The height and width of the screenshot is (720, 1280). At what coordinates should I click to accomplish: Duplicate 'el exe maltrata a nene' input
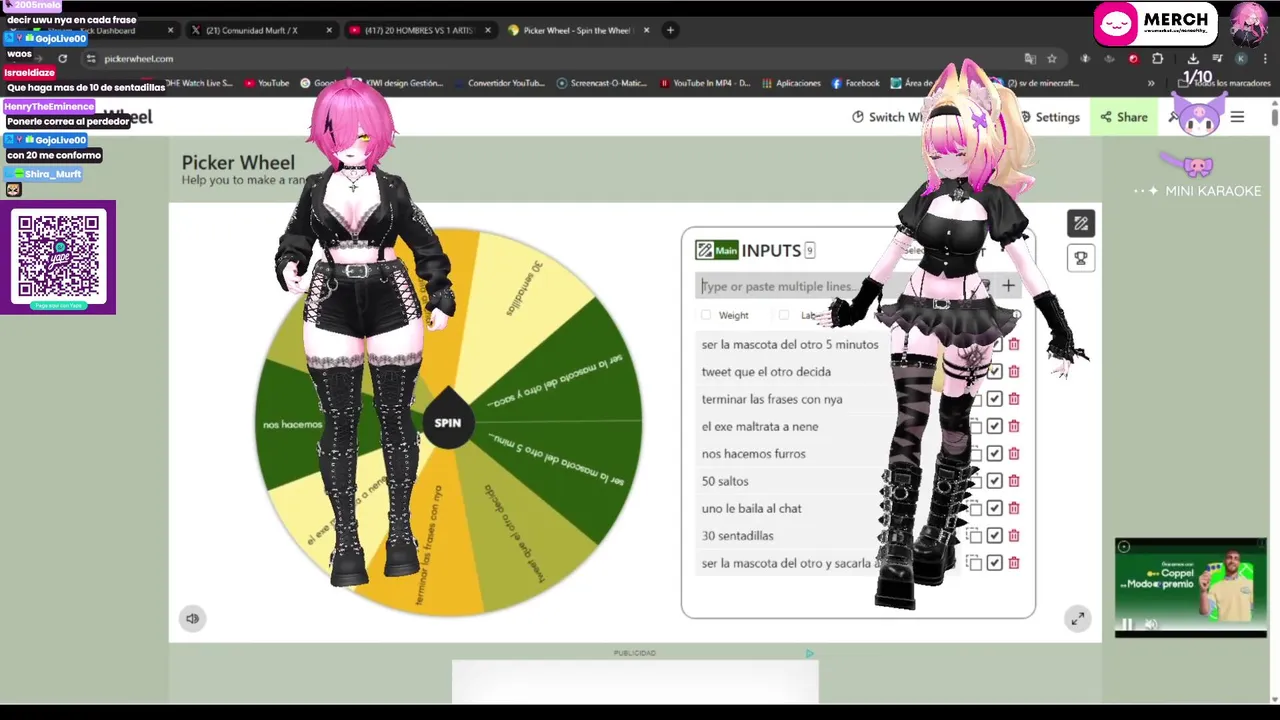click(x=974, y=426)
